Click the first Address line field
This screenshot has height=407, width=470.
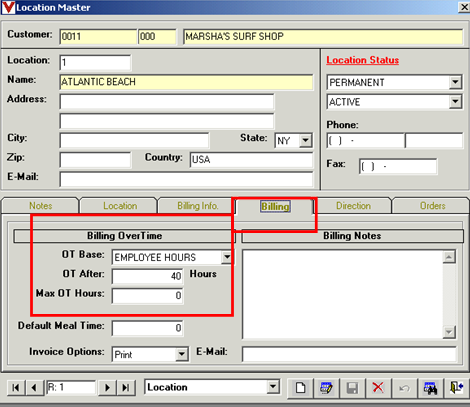click(167, 102)
